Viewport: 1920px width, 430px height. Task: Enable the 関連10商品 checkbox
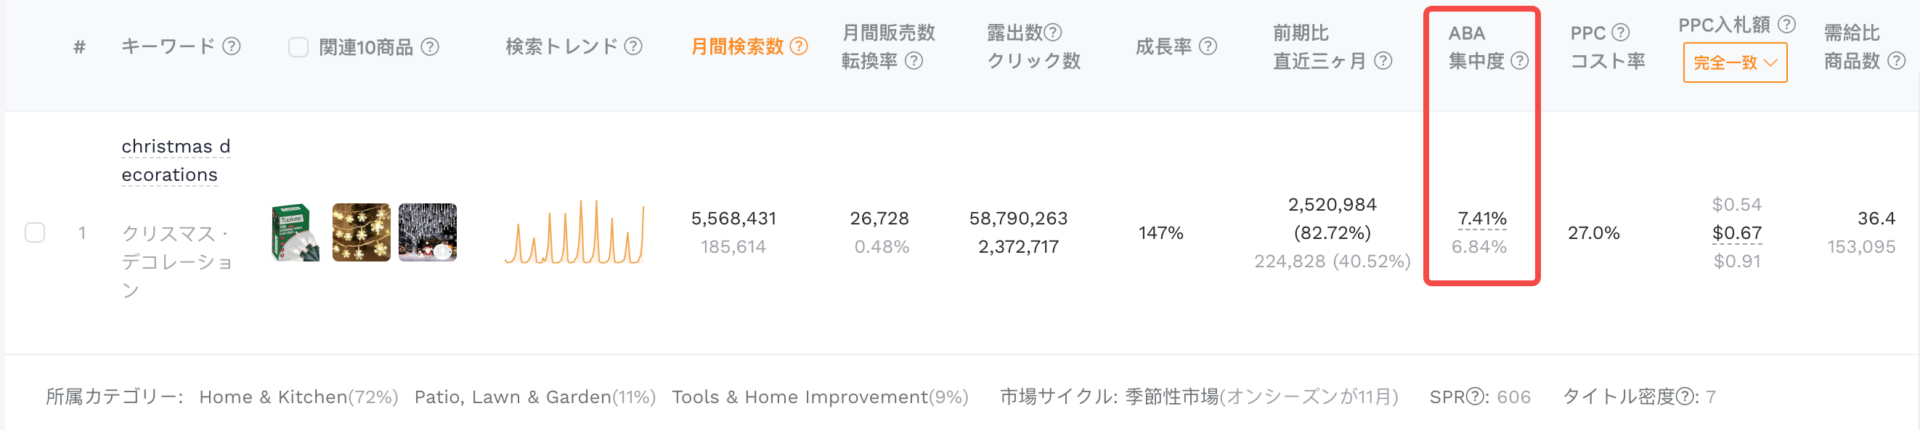point(298,47)
